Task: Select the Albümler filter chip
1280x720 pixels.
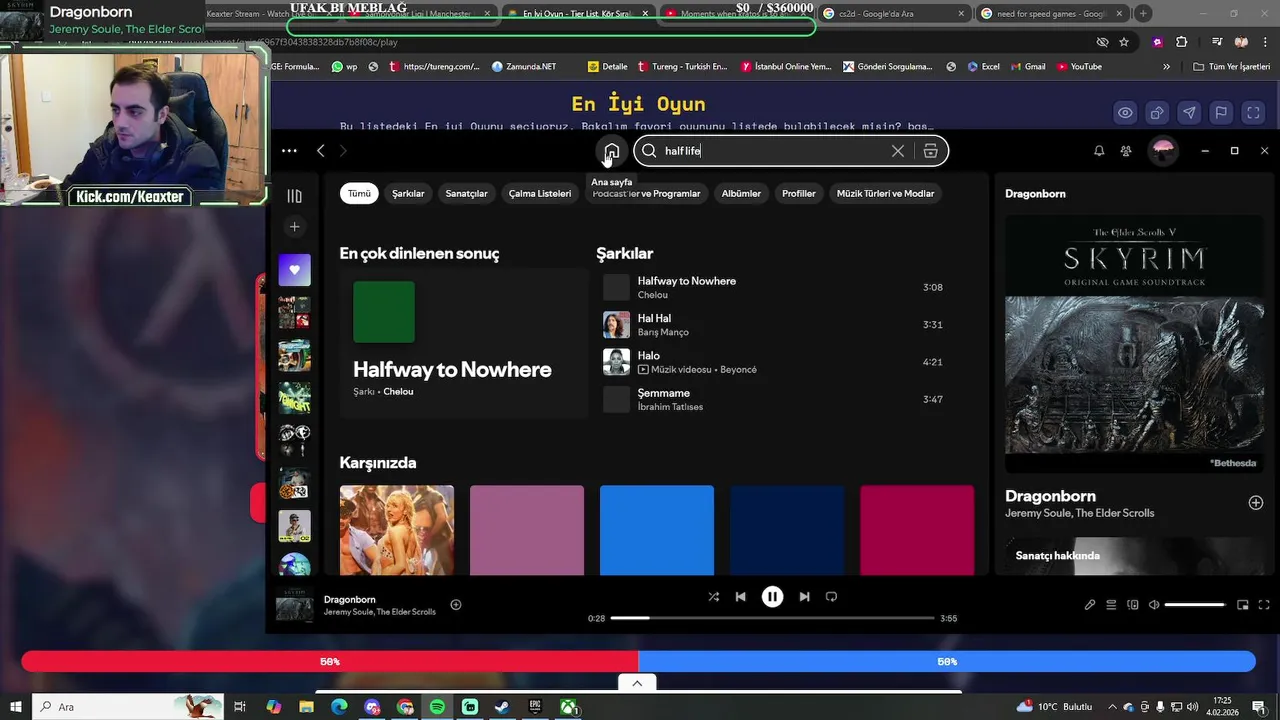Action: [x=741, y=193]
